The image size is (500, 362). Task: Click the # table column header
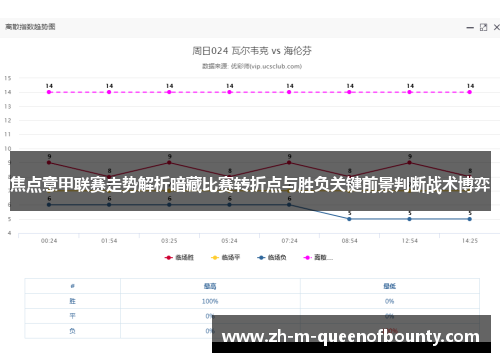pyautogui.click(x=72, y=286)
